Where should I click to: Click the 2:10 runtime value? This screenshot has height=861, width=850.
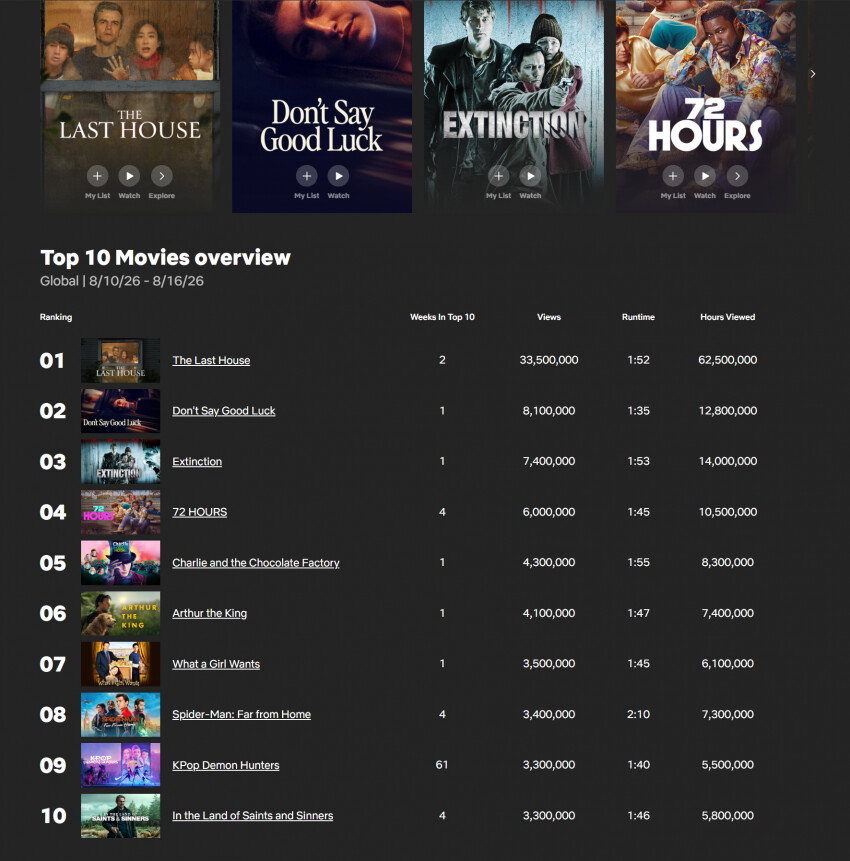(638, 714)
